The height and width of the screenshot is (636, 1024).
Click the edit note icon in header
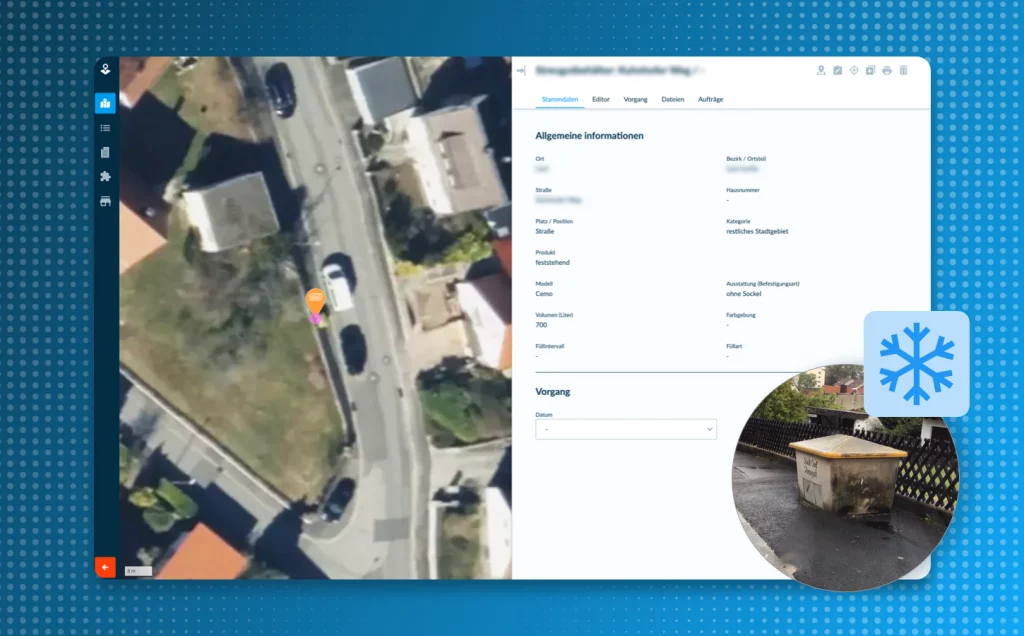click(838, 71)
